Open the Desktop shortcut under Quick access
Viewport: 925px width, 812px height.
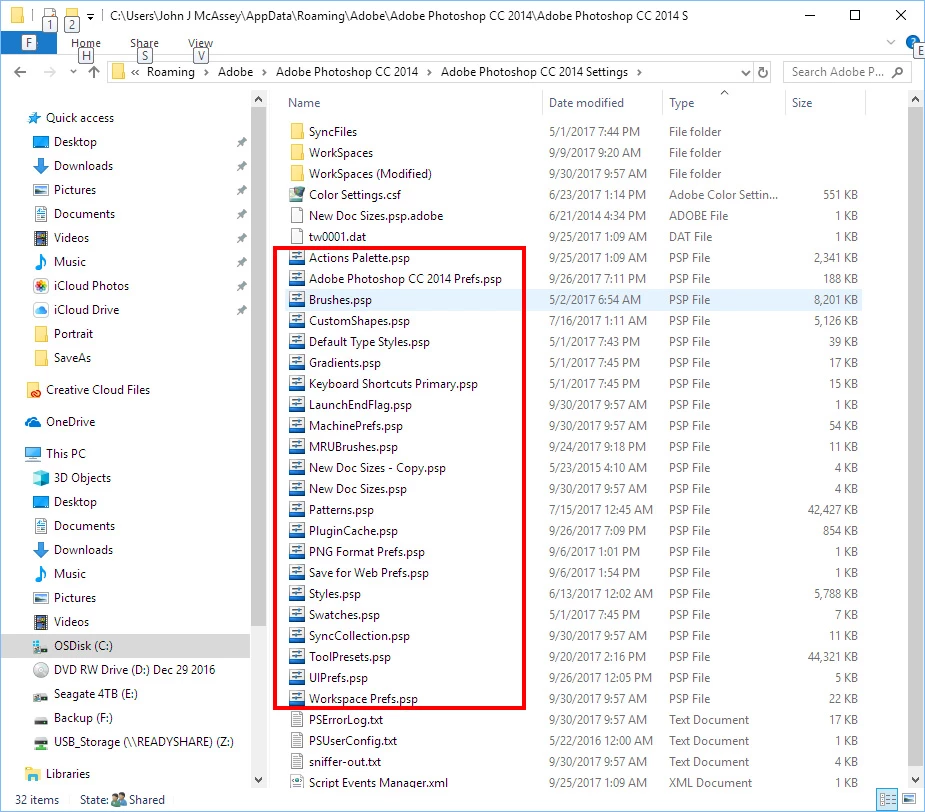click(x=75, y=142)
